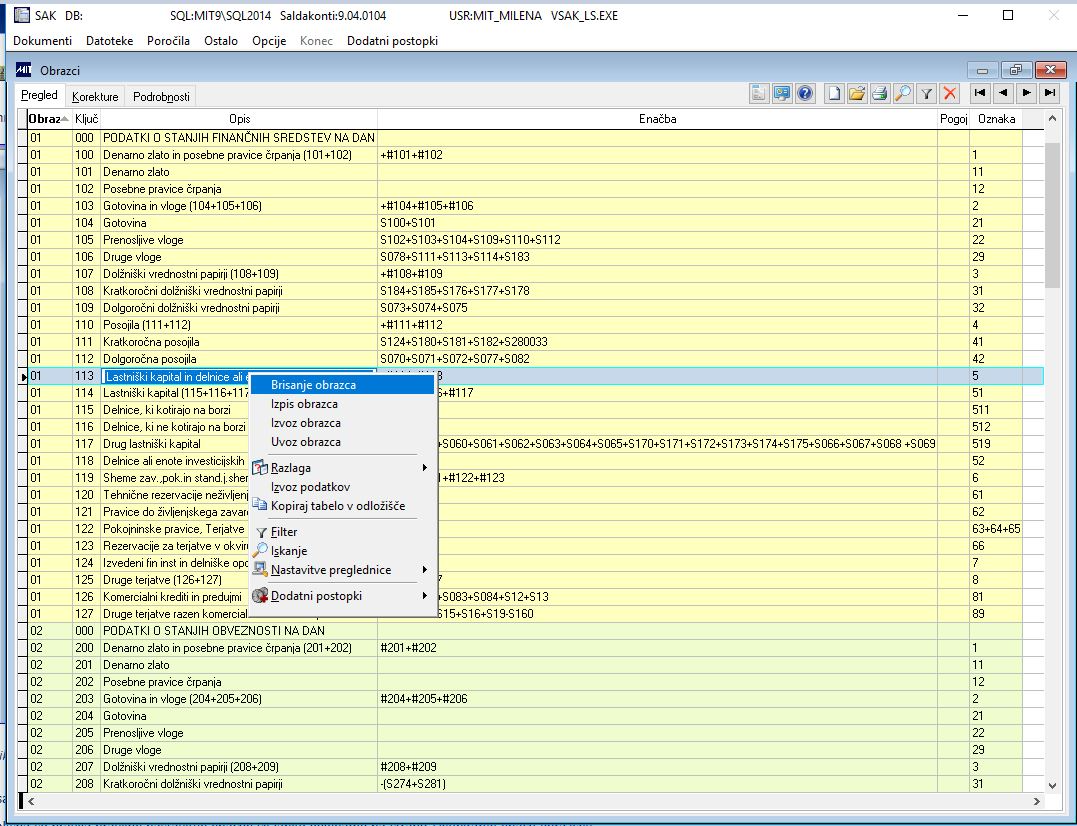Select Kopiraj tabelo v odložišče

(337, 506)
